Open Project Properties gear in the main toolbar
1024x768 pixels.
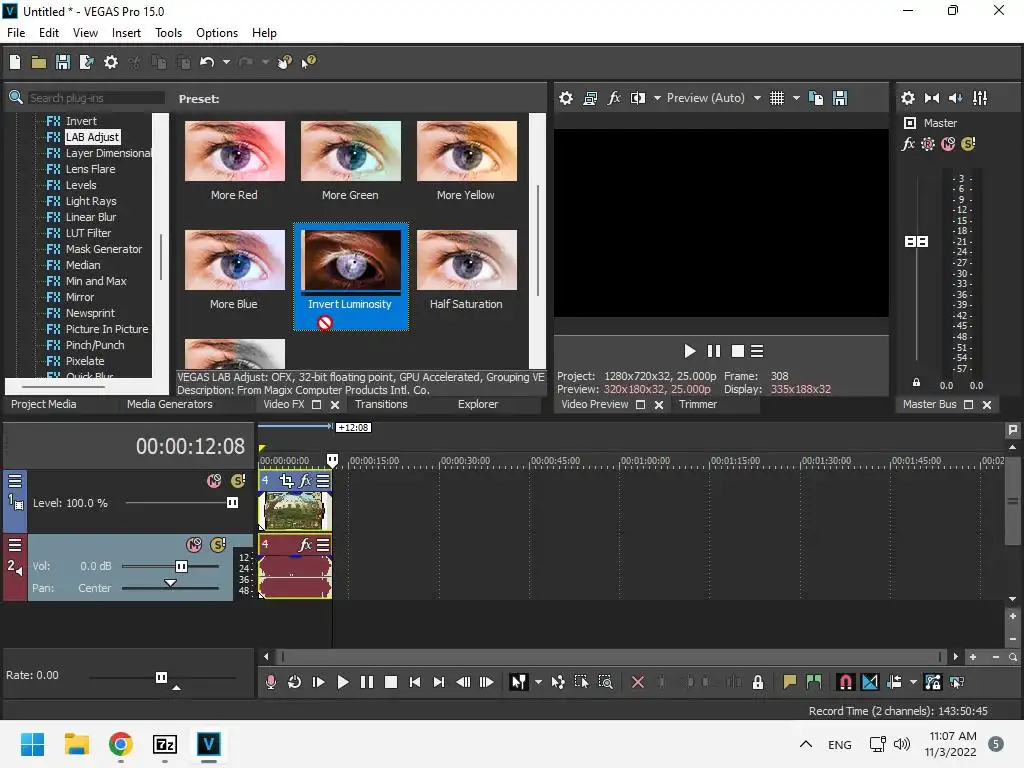(111, 62)
